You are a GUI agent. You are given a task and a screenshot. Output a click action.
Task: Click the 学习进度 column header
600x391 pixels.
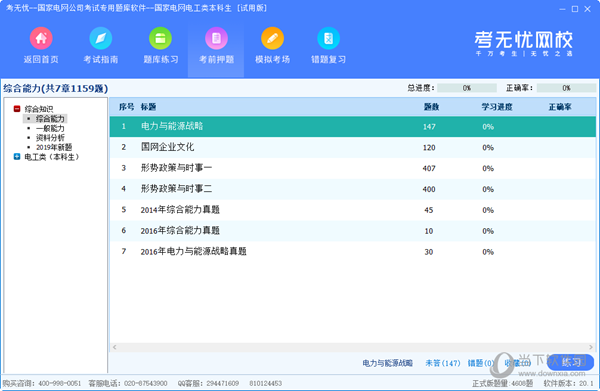pyautogui.click(x=497, y=107)
